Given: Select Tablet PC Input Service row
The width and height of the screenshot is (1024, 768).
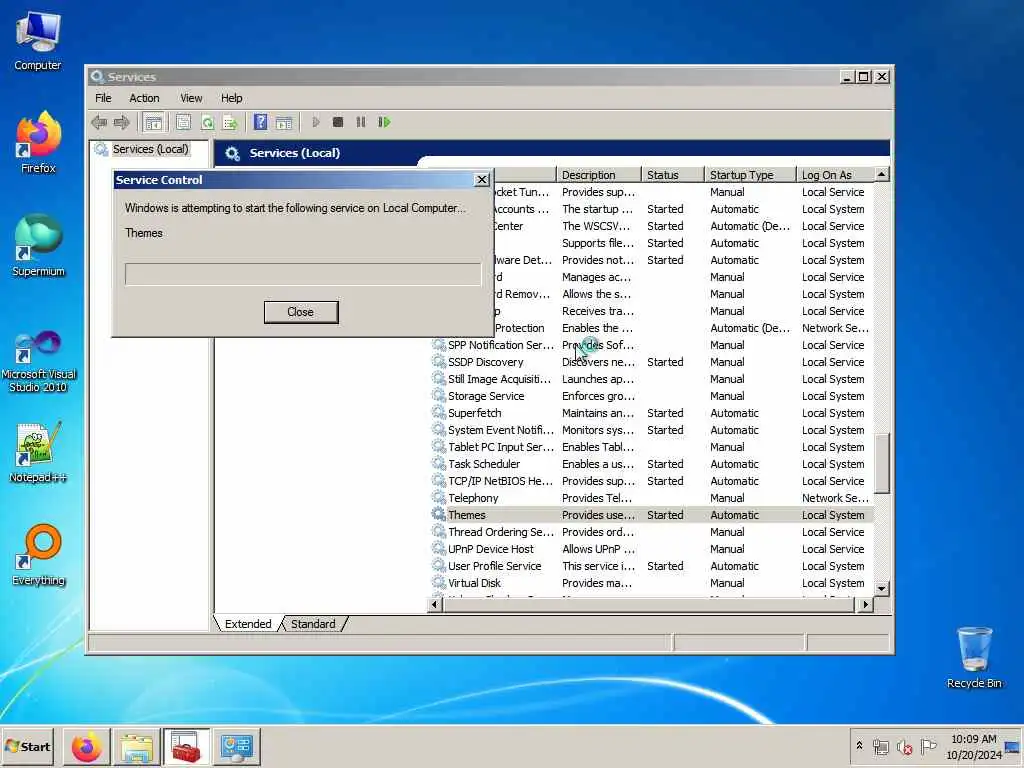Looking at the screenshot, I should click(651, 447).
